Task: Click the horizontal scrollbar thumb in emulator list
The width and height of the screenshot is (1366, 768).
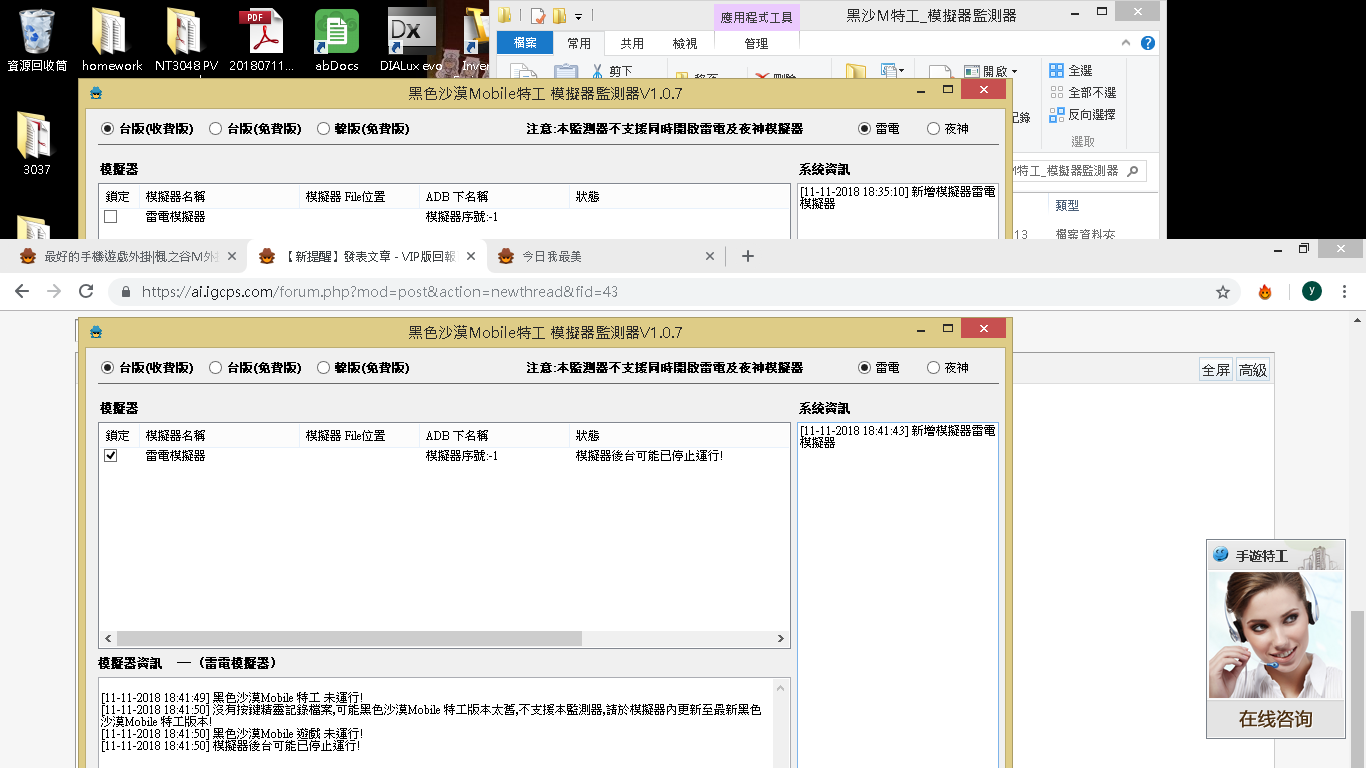Action: tap(349, 638)
